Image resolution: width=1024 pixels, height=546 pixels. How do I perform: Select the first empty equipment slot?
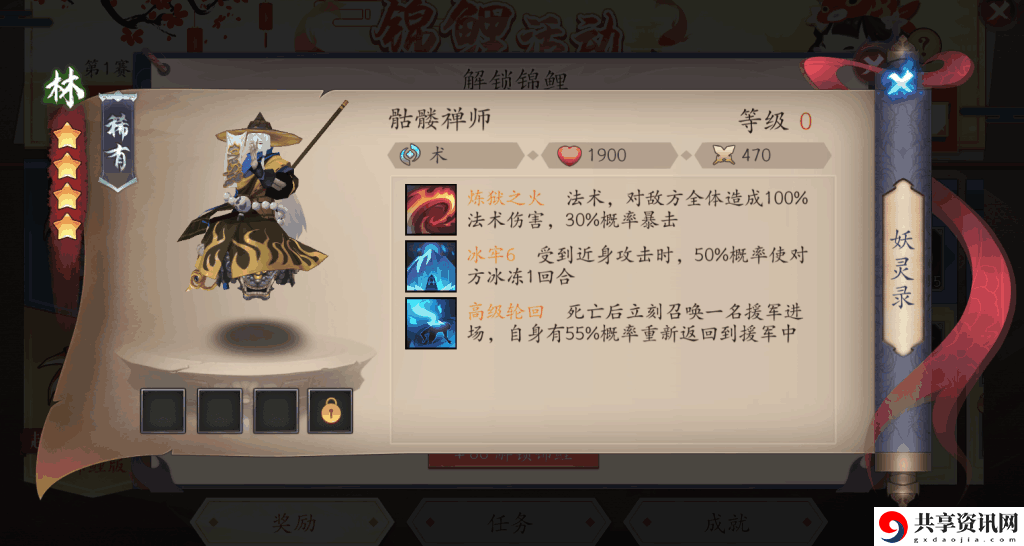point(163,411)
